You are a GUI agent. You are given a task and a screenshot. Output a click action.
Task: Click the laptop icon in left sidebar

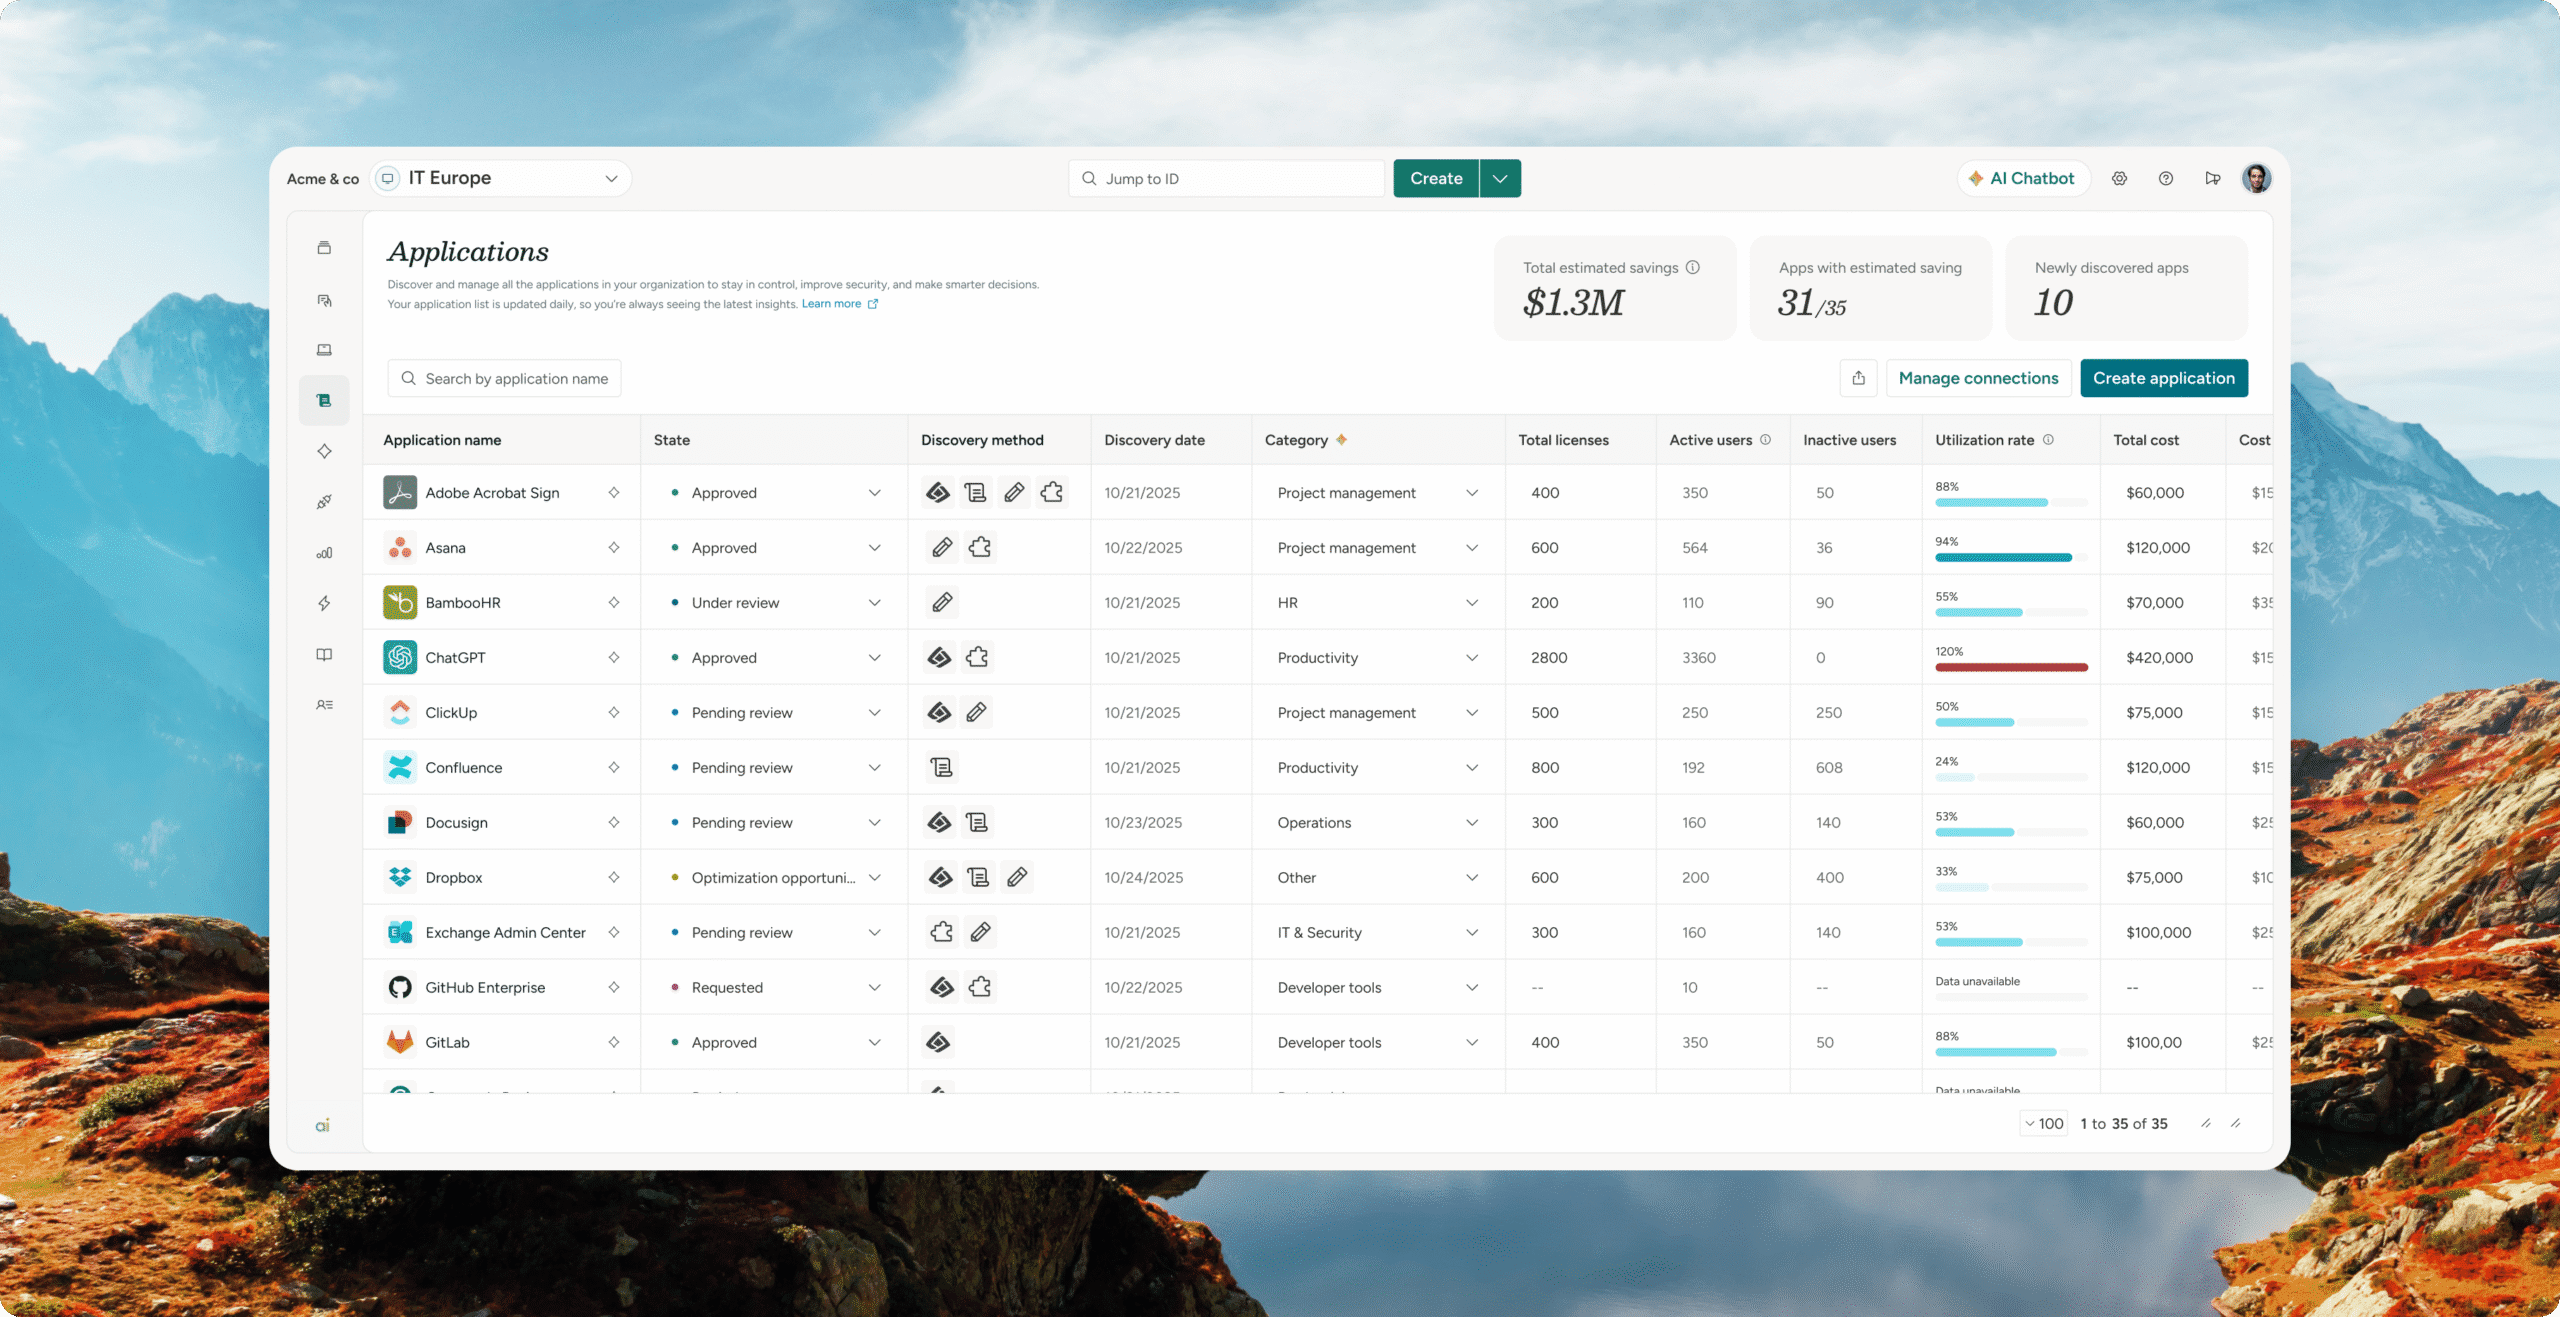tap(324, 350)
